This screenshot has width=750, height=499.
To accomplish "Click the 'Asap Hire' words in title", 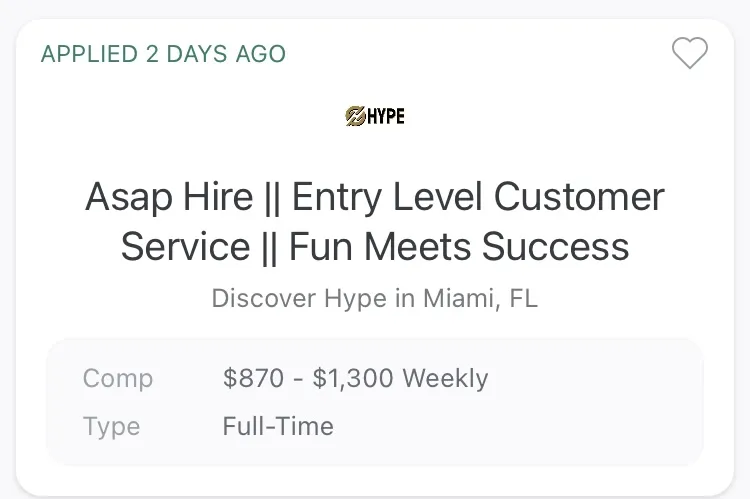I will [x=169, y=197].
